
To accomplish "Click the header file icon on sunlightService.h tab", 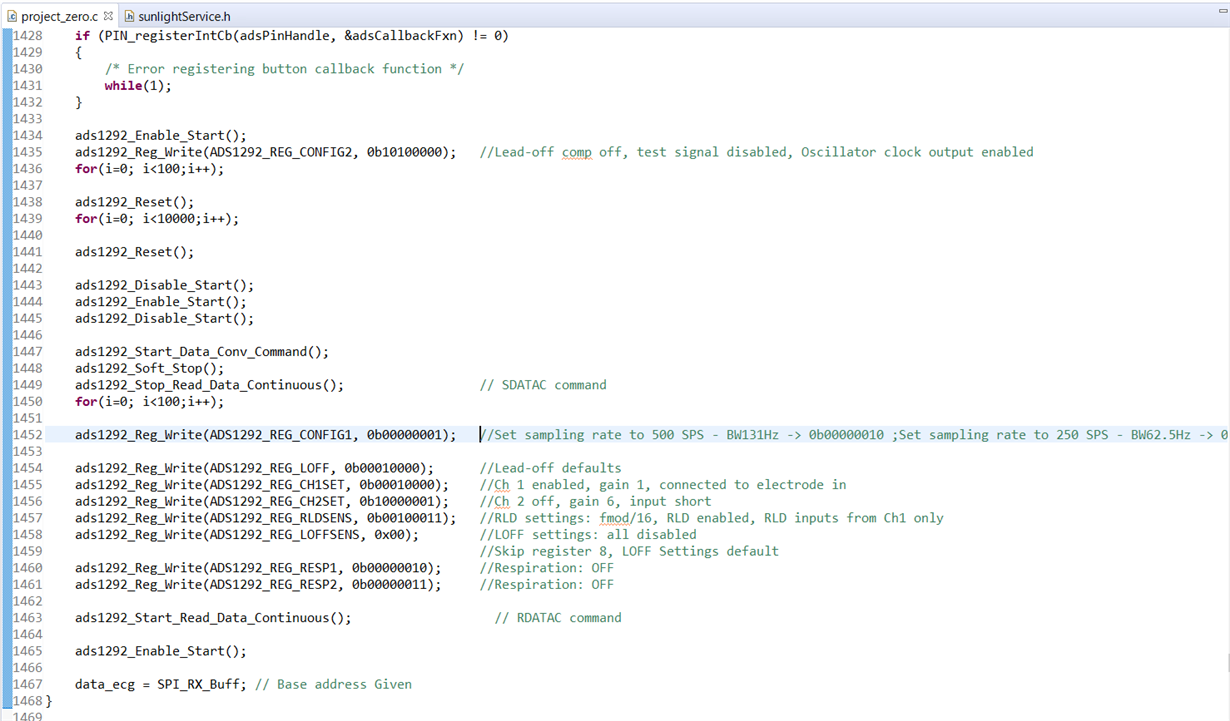I will point(131,16).
